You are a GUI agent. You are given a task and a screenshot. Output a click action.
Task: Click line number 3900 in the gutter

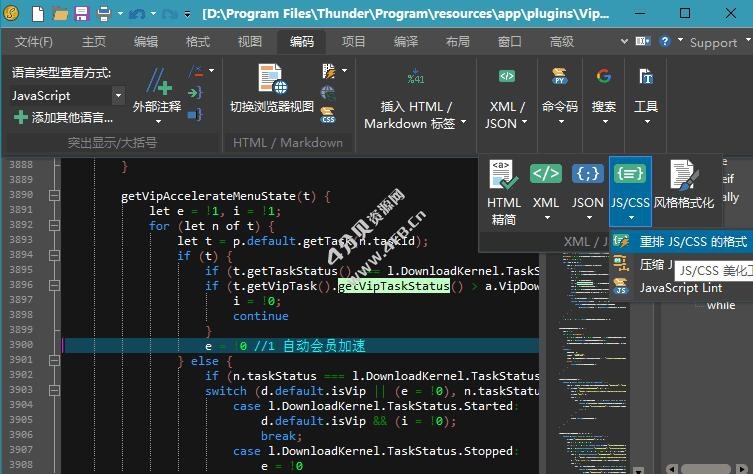tap(21, 344)
